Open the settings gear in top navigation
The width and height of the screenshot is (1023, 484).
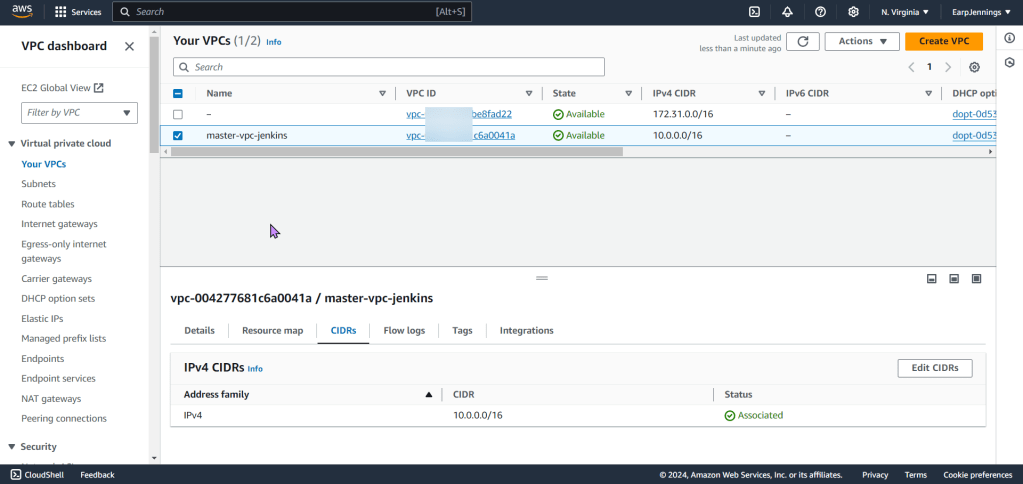point(853,12)
